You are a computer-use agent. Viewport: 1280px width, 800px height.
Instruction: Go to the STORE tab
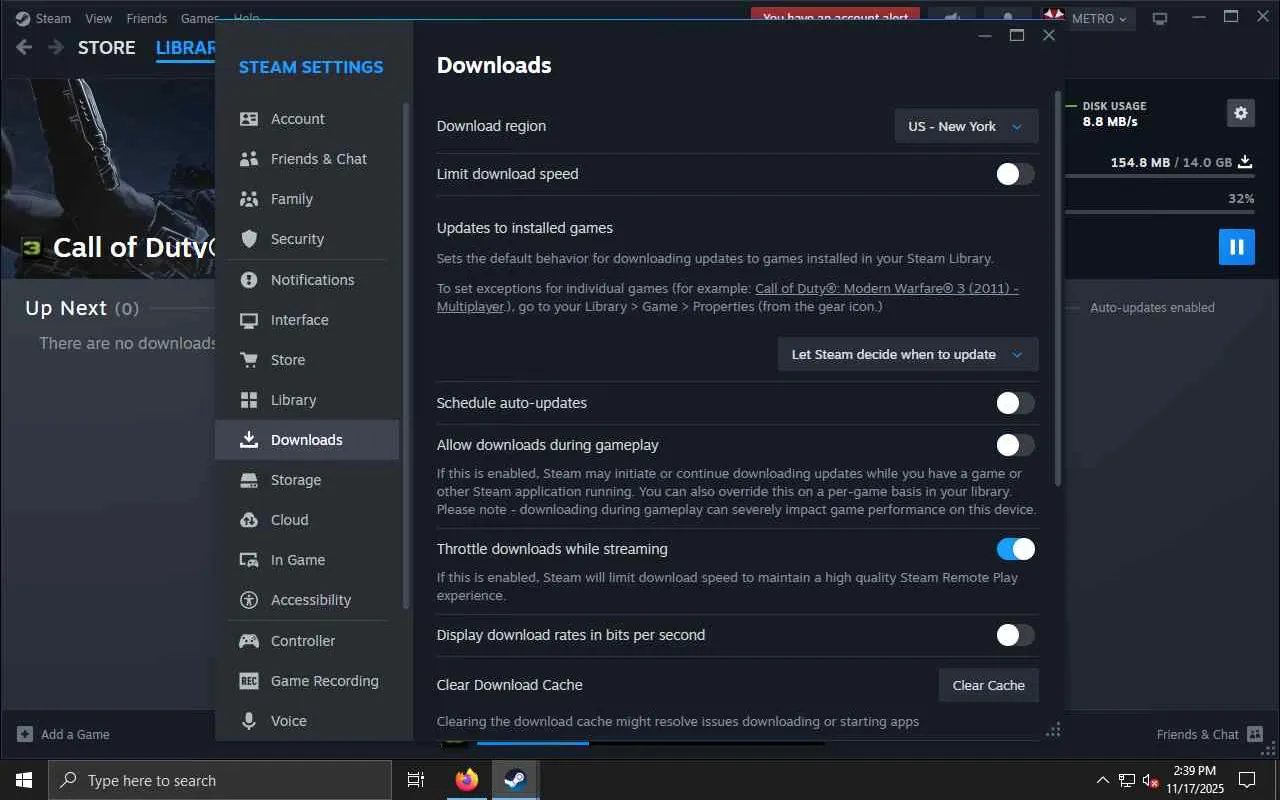pos(107,47)
